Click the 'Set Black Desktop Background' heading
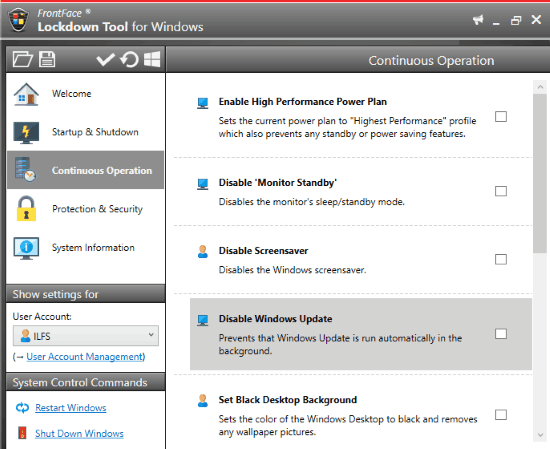 click(288, 400)
